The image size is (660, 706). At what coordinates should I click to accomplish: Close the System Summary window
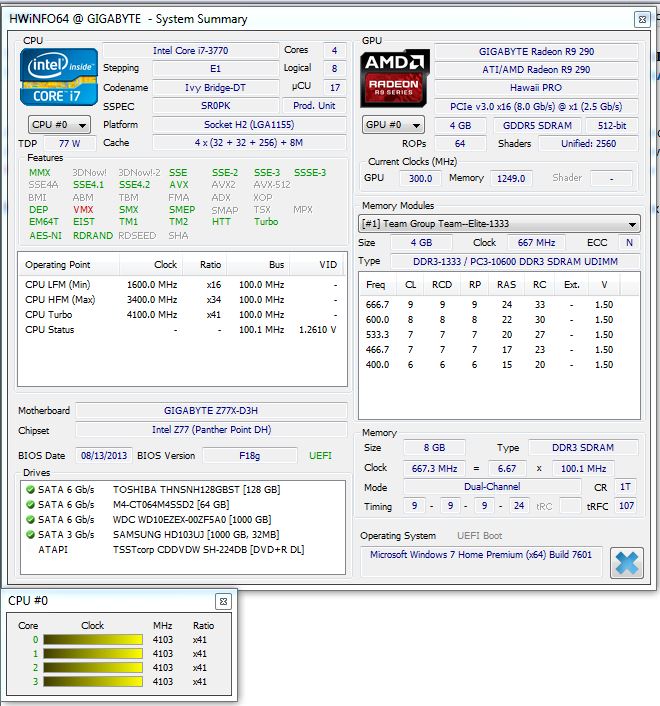[642, 19]
